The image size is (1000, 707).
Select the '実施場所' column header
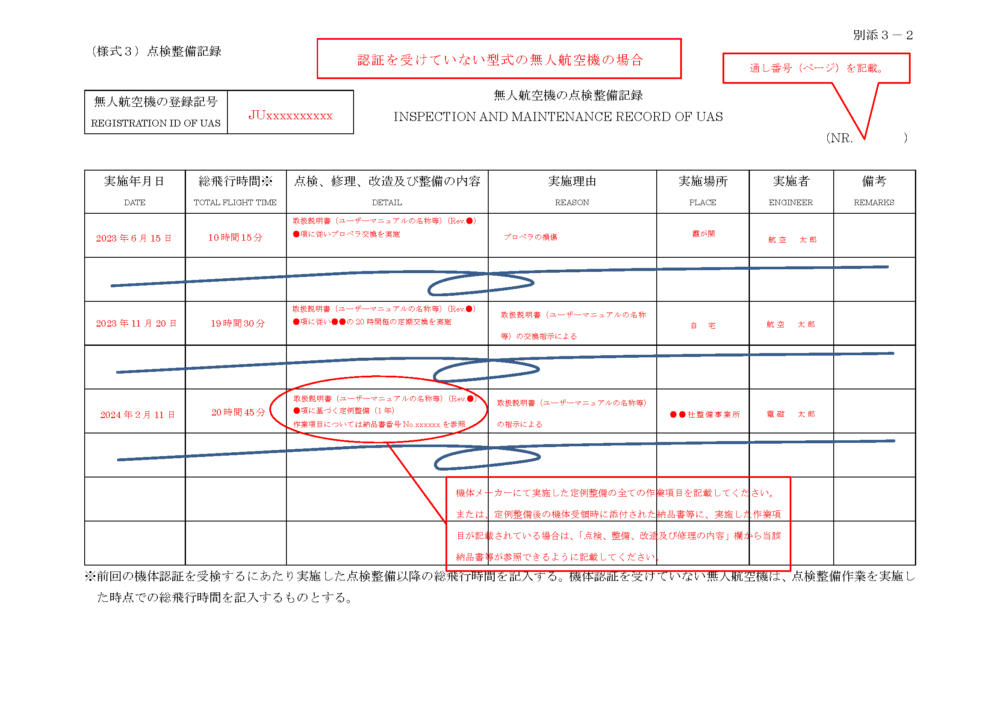703,182
